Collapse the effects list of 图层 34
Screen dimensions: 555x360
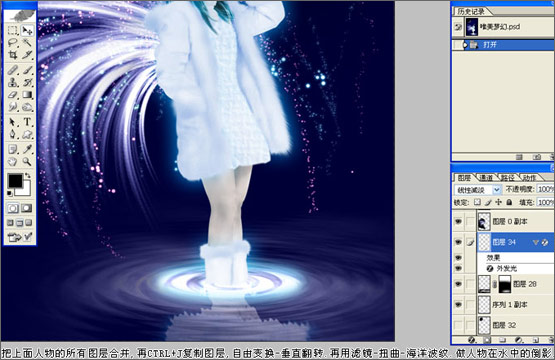535,242
